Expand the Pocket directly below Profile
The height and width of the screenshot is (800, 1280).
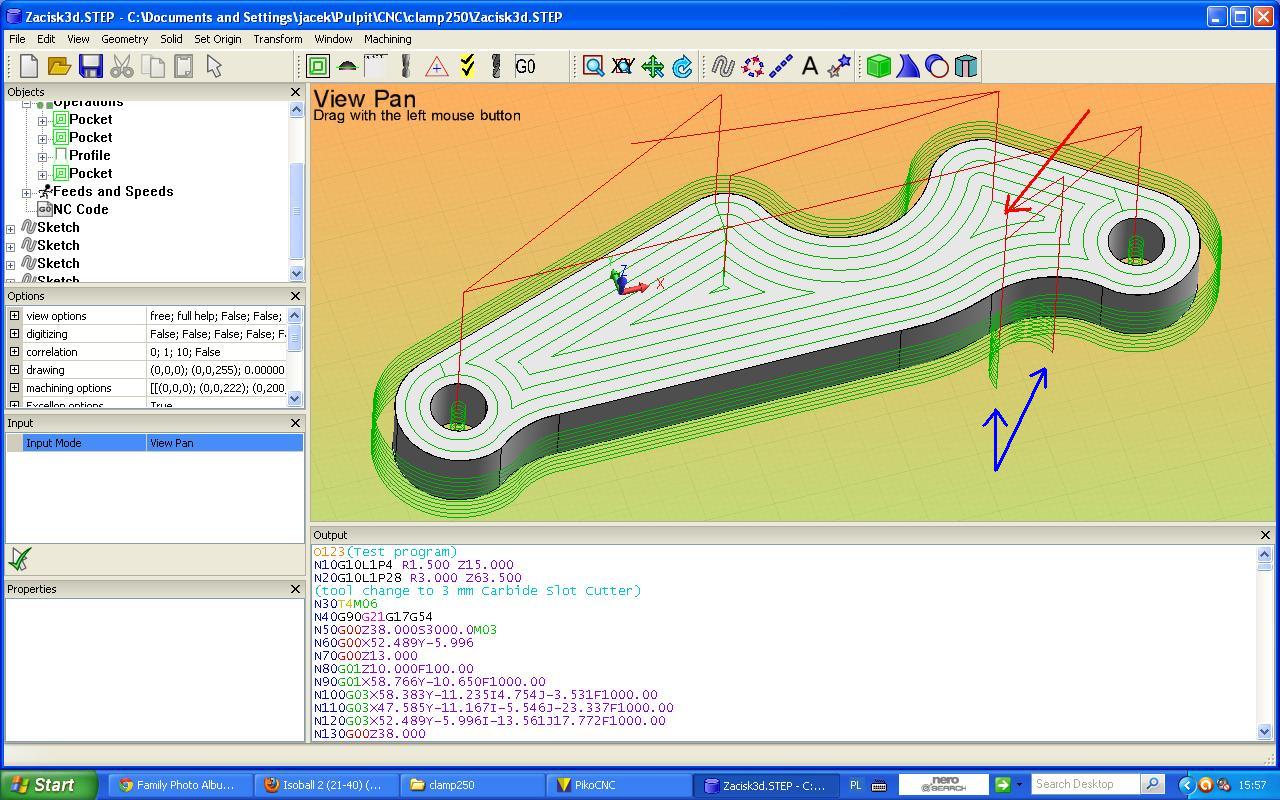click(43, 174)
